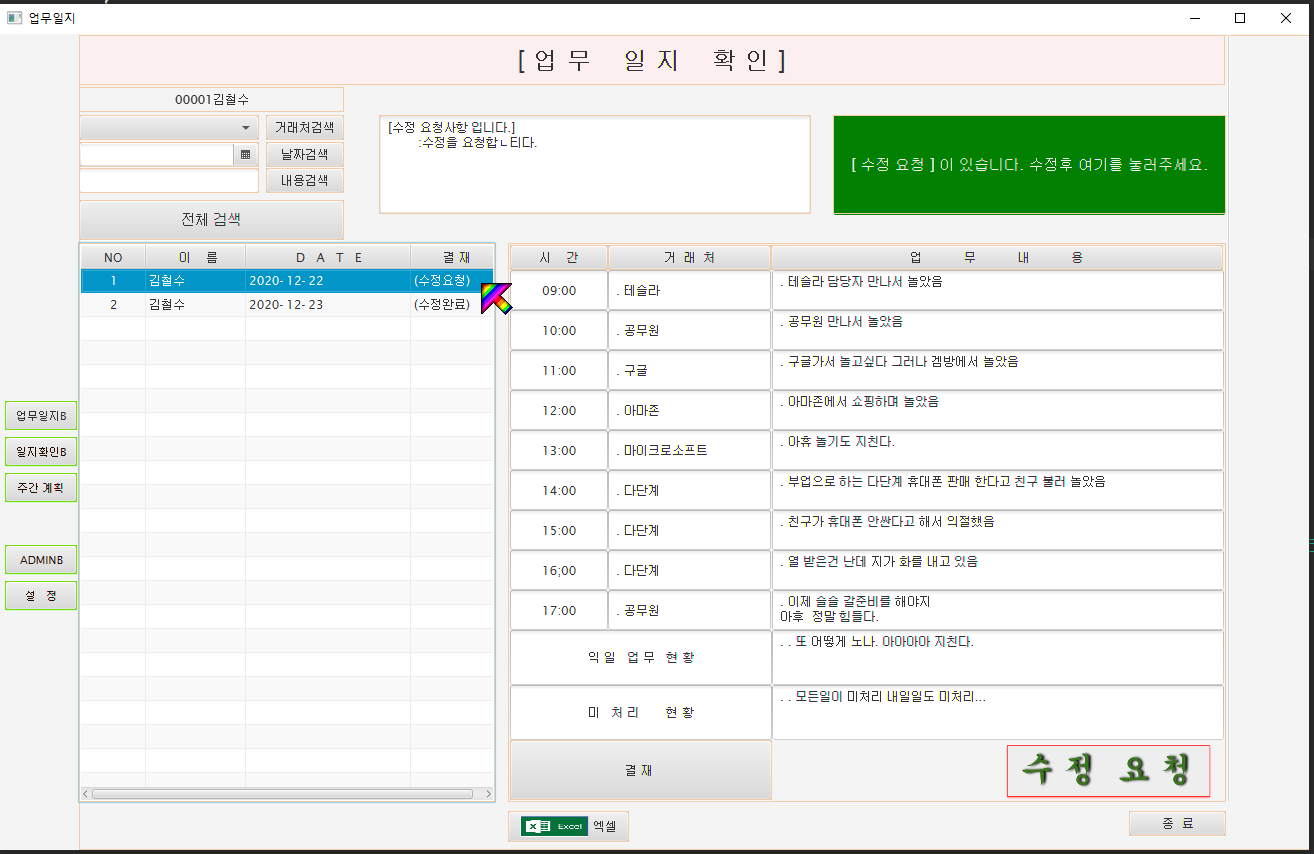Click the 시간 column header
The image size is (1314, 854).
point(559,257)
